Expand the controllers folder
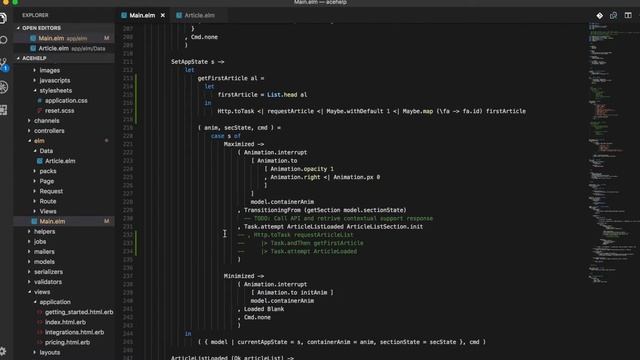The image size is (640, 360). click(x=49, y=131)
